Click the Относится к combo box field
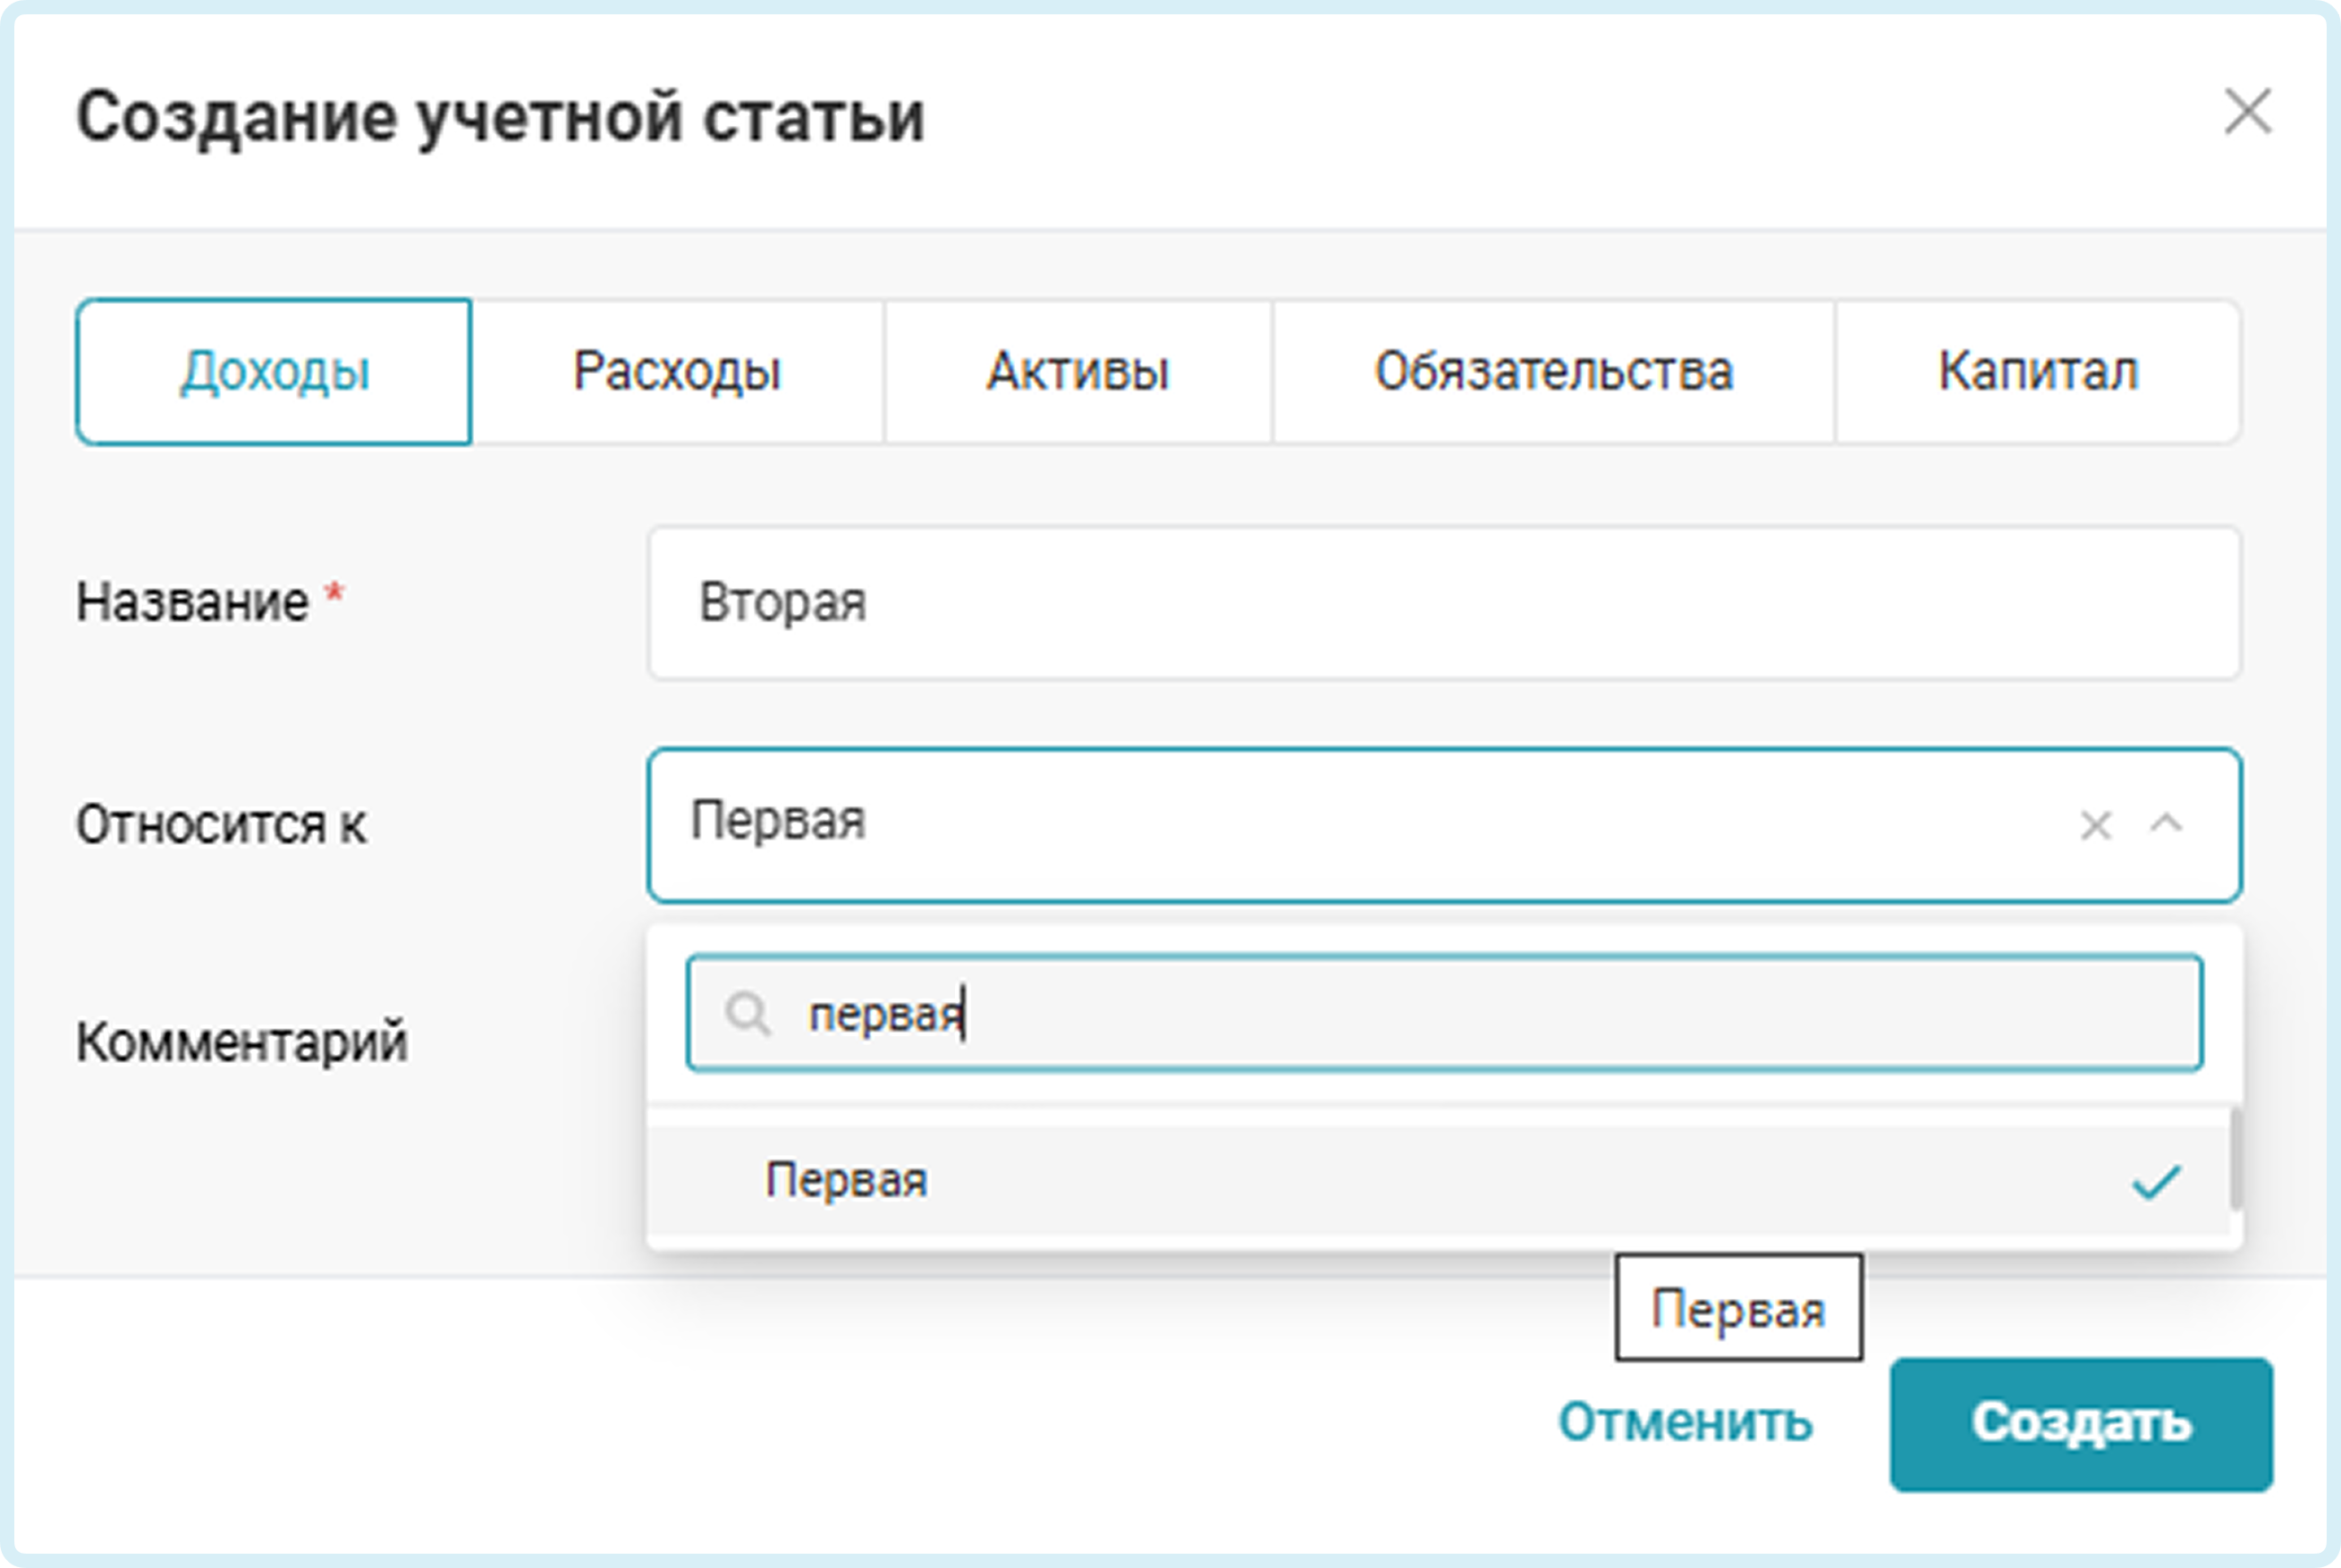Viewport: 2341px width, 1568px height. coord(1350,824)
